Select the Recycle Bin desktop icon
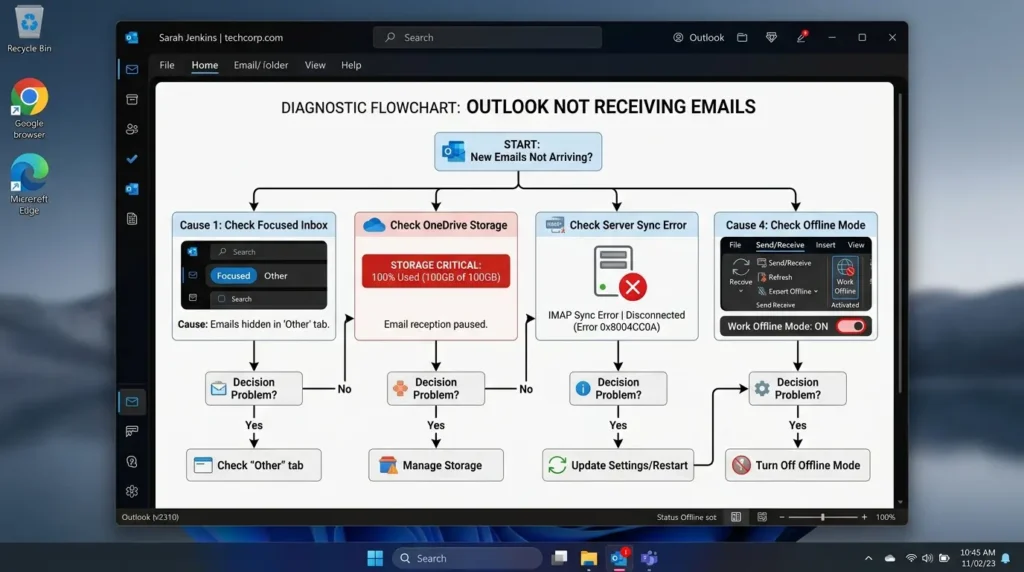Image resolution: width=1024 pixels, height=572 pixels. [x=29, y=29]
